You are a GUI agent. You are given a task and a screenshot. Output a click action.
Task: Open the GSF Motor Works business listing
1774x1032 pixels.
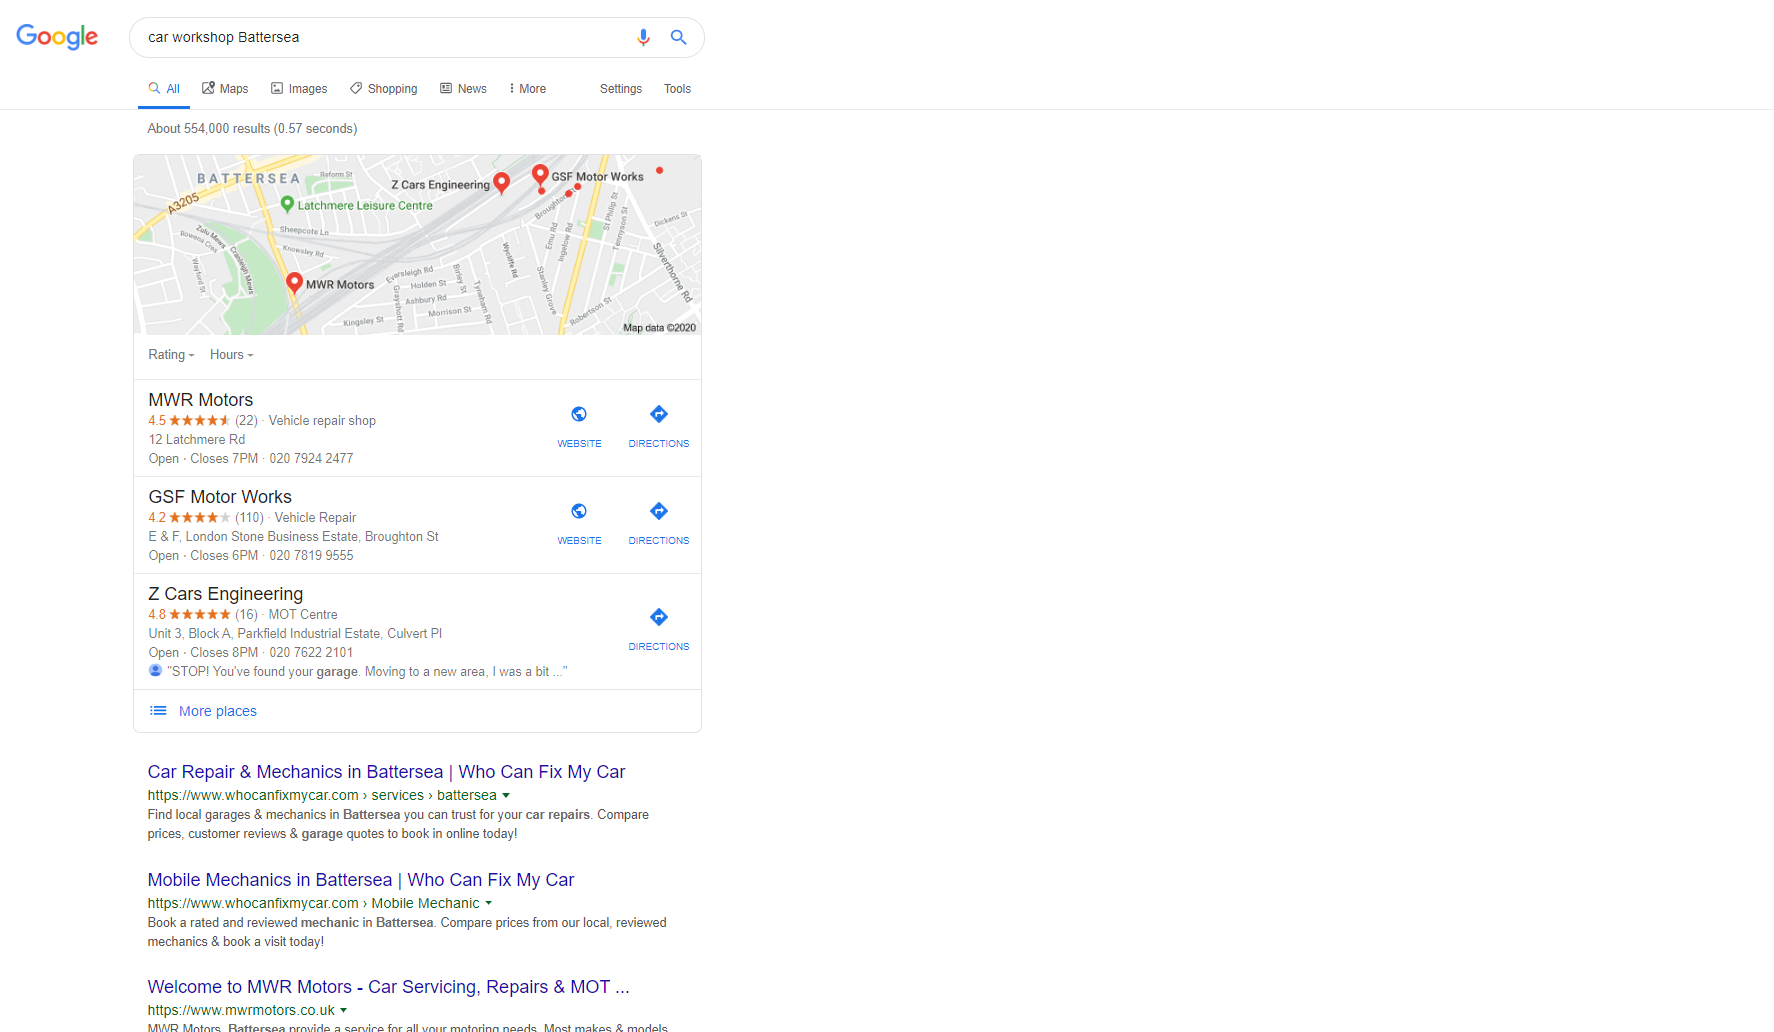pyautogui.click(x=220, y=497)
